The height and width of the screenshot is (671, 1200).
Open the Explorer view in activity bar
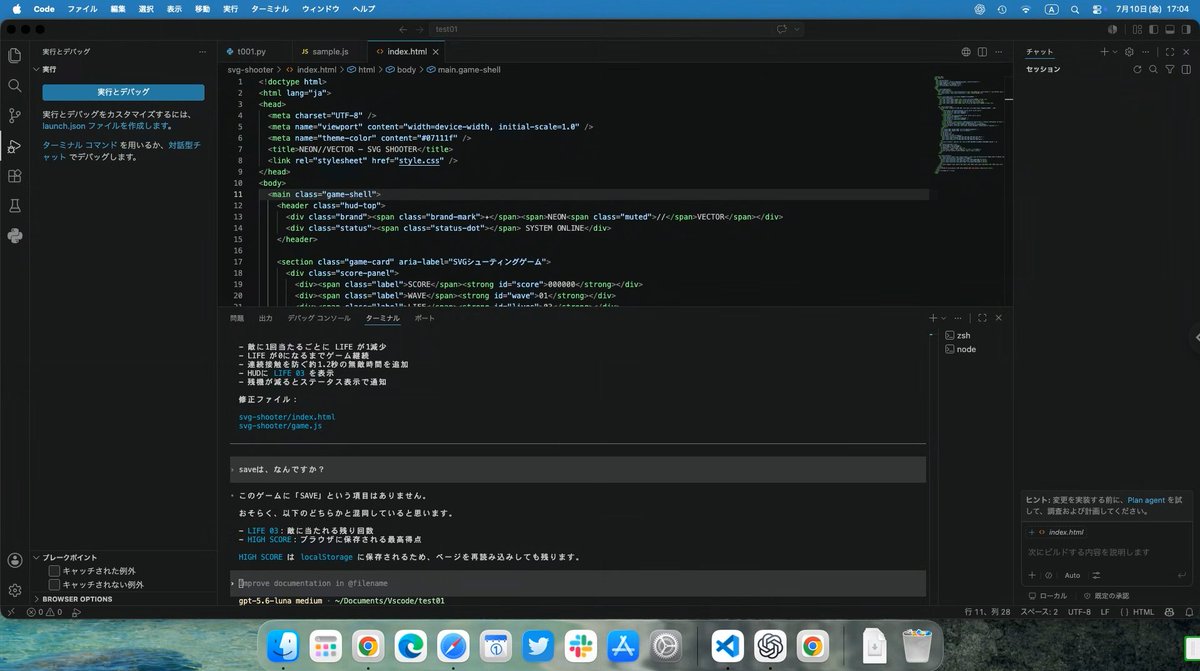pos(14,56)
